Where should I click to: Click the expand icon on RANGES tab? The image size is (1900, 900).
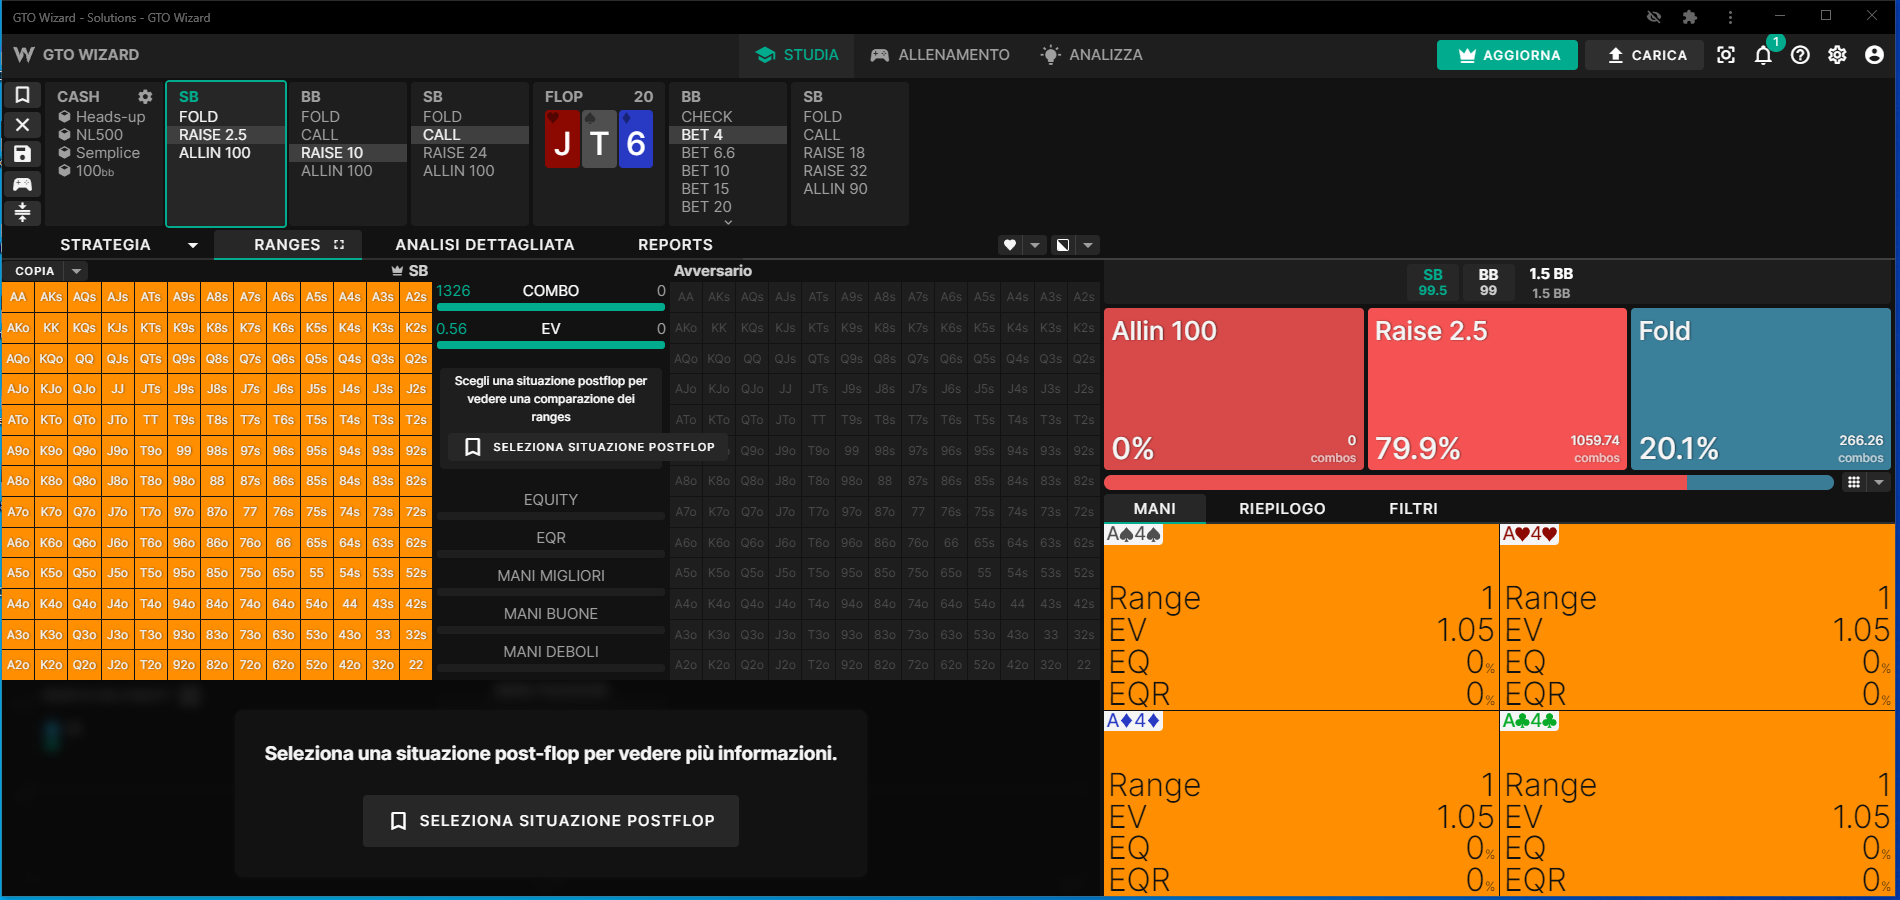point(339,245)
